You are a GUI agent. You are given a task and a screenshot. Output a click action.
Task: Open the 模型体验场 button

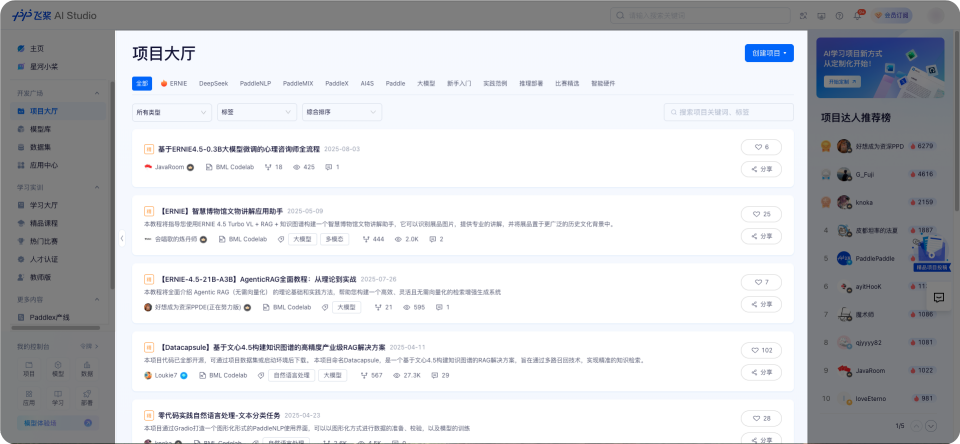(x=58, y=423)
